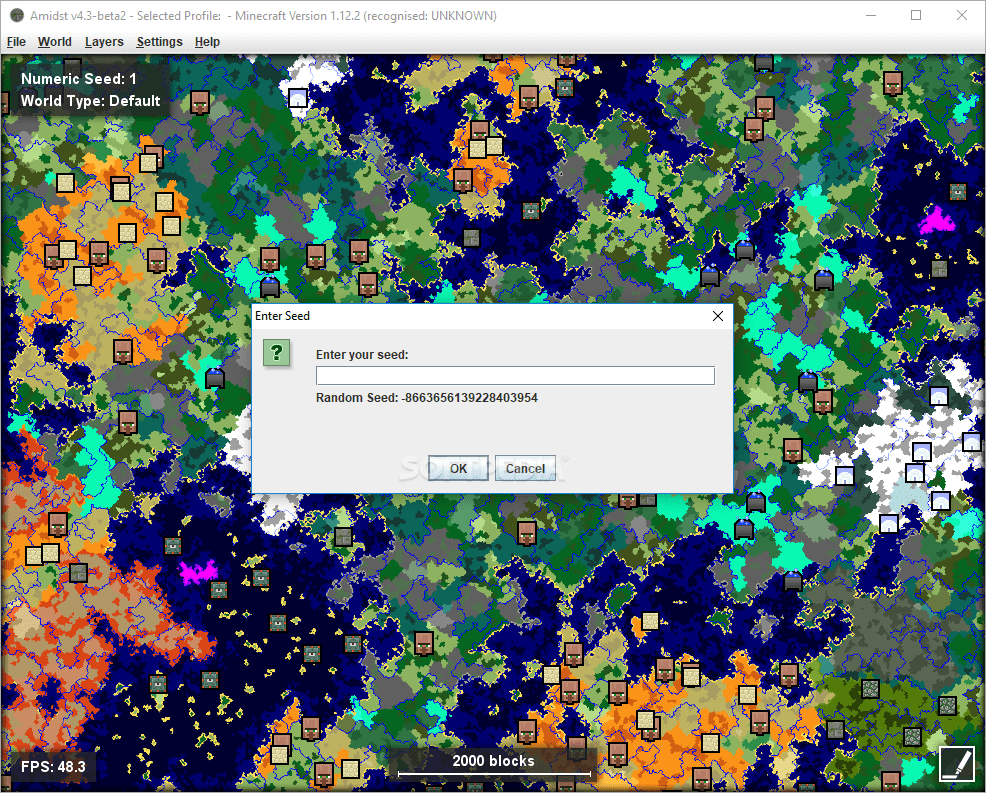Focus the 'Enter your seed' text field
Image resolution: width=986 pixels, height=793 pixels.
click(x=515, y=375)
